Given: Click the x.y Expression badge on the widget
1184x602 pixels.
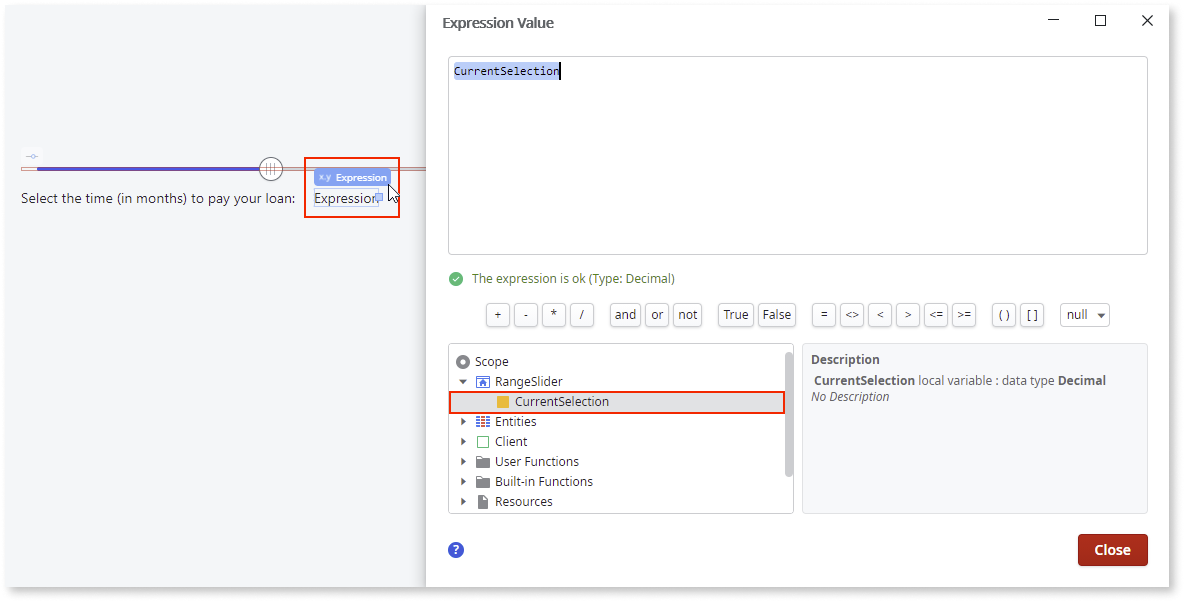Looking at the screenshot, I should [x=352, y=176].
